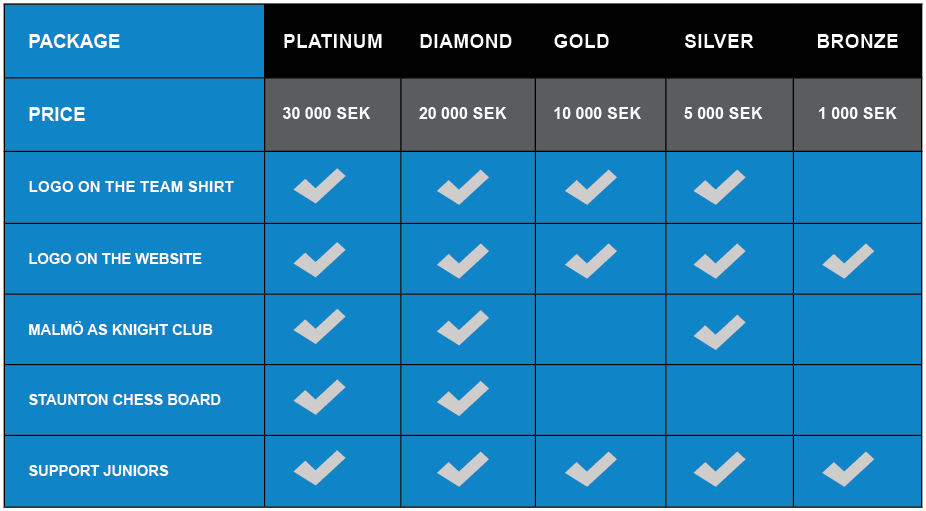
Task: Click Diamond checkmark for Staunton Chess Board
Action: (x=463, y=398)
